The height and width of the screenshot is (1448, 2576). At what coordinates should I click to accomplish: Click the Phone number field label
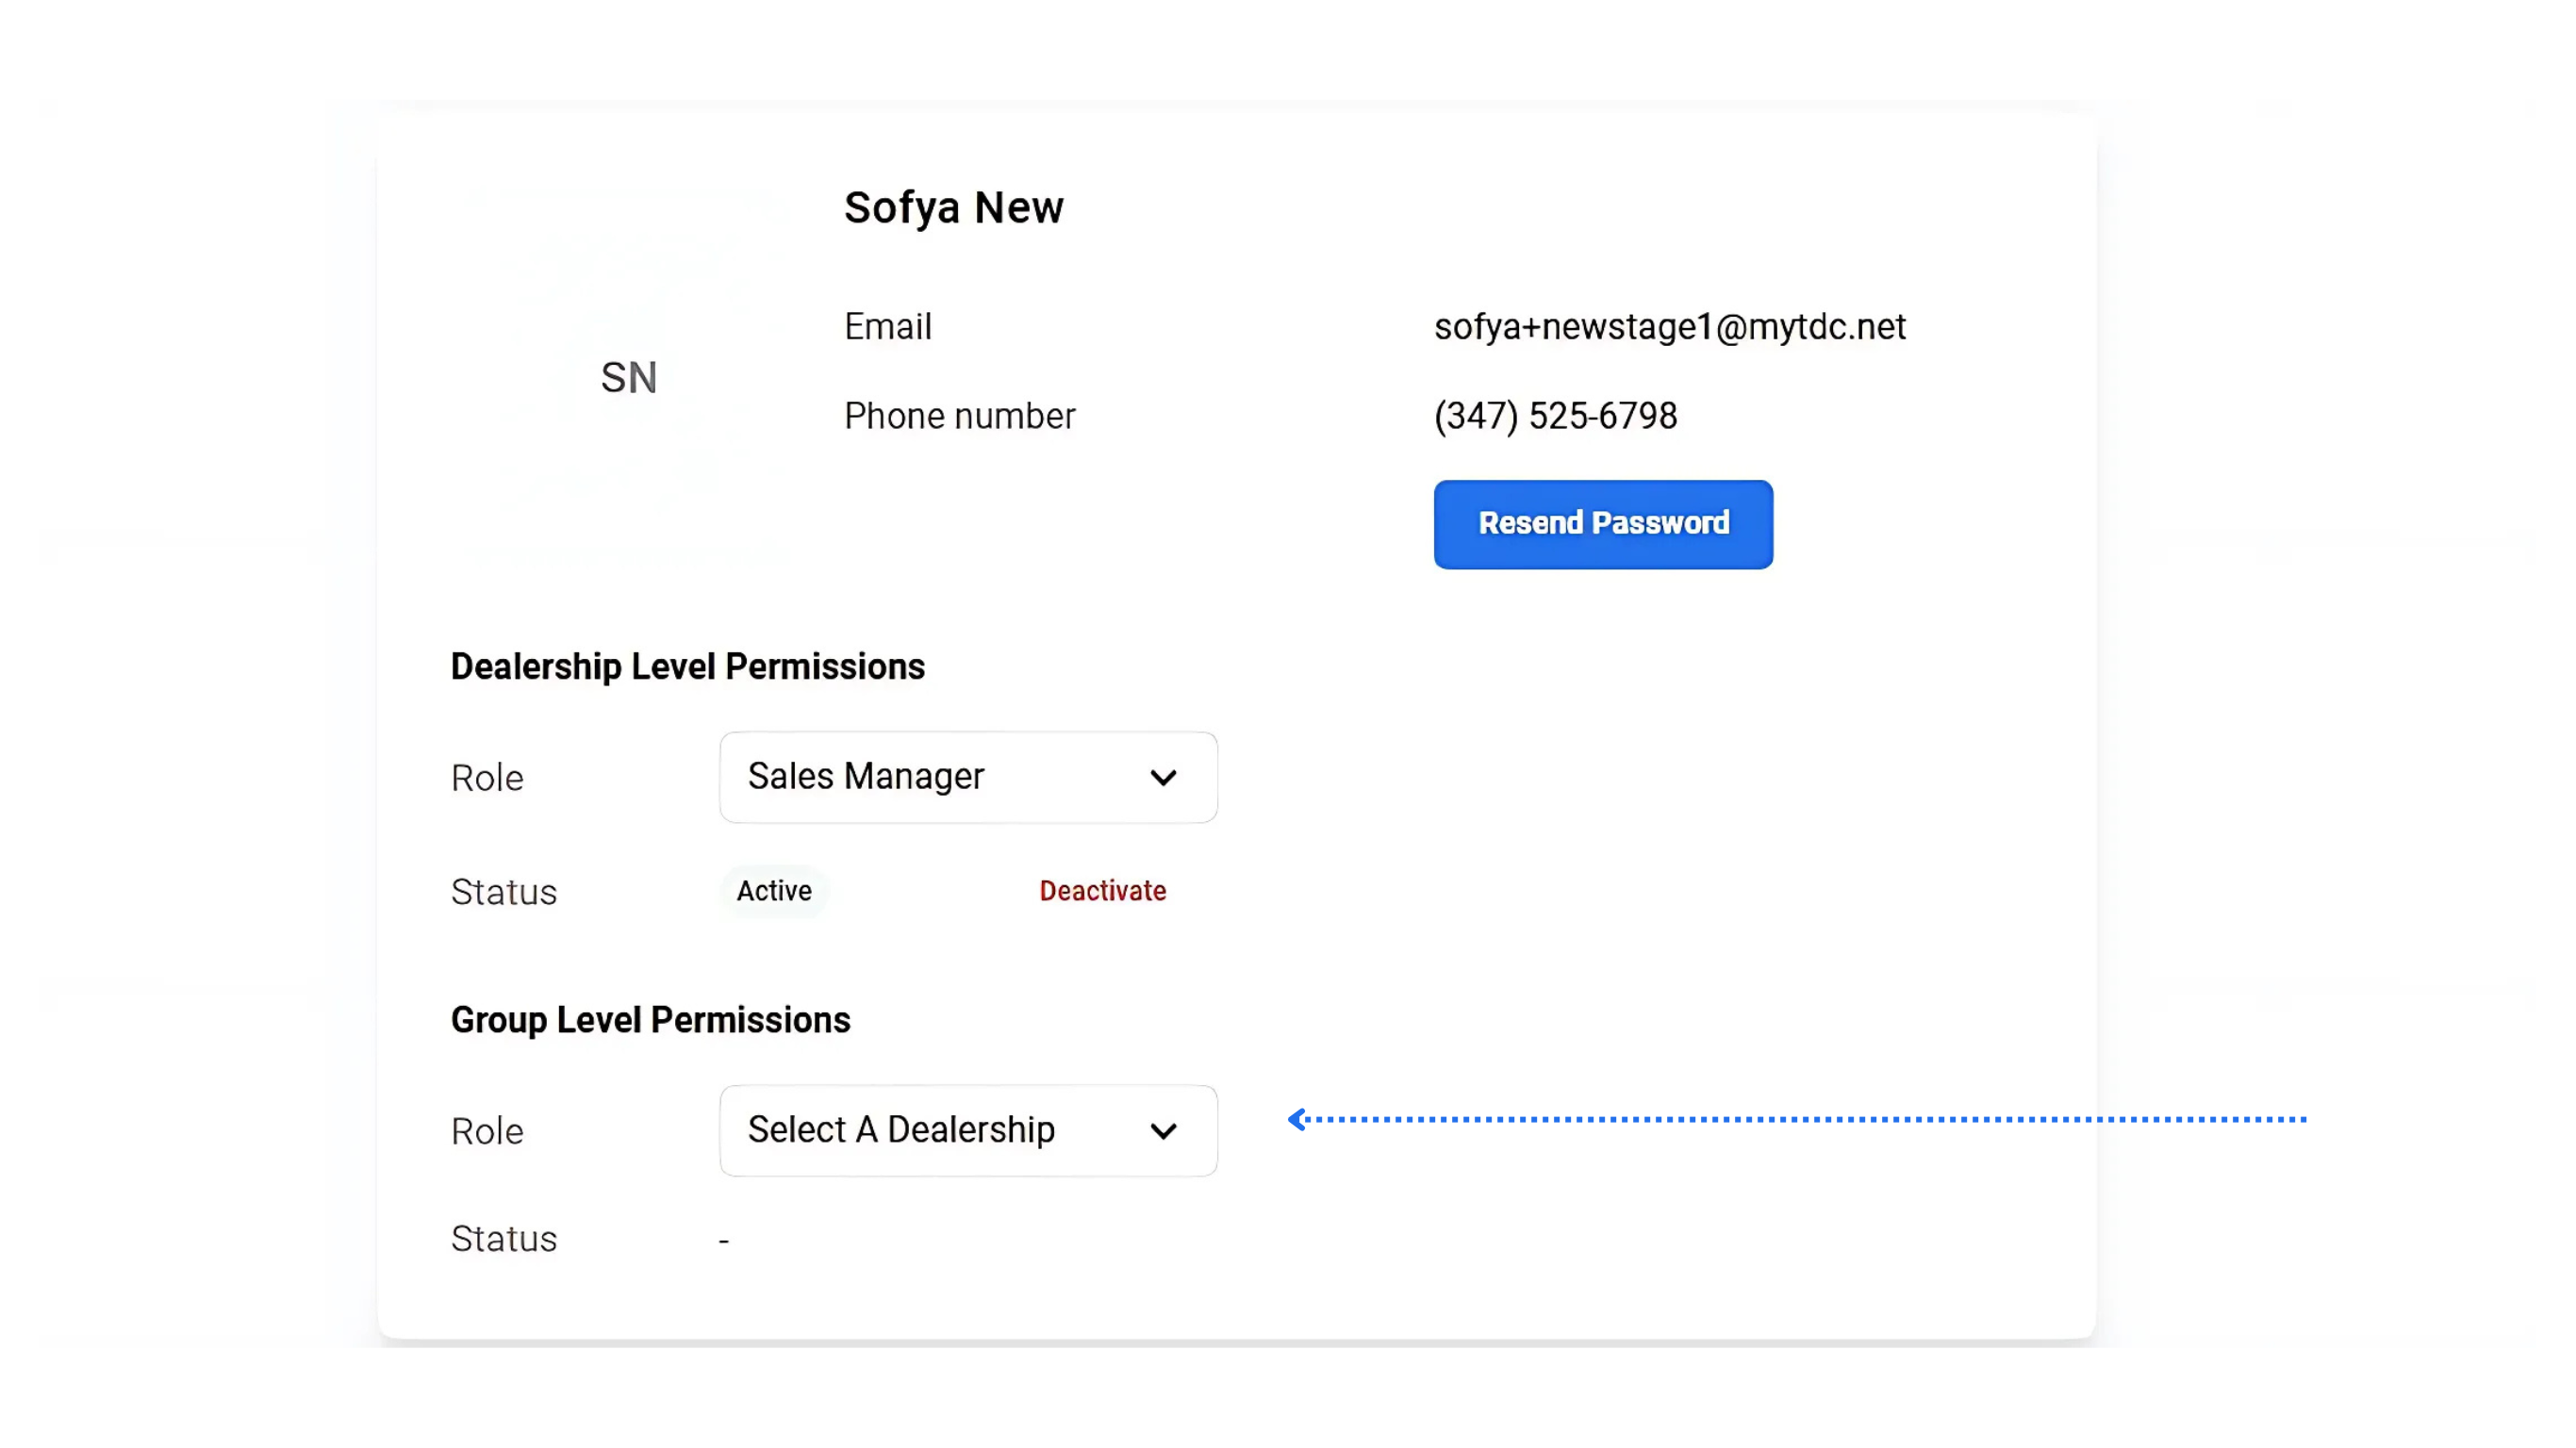(x=959, y=416)
